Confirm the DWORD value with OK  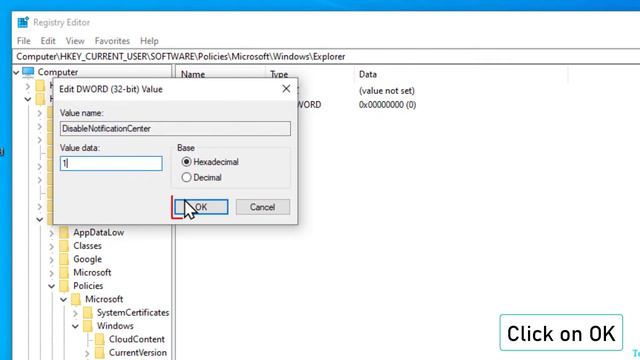pos(201,207)
